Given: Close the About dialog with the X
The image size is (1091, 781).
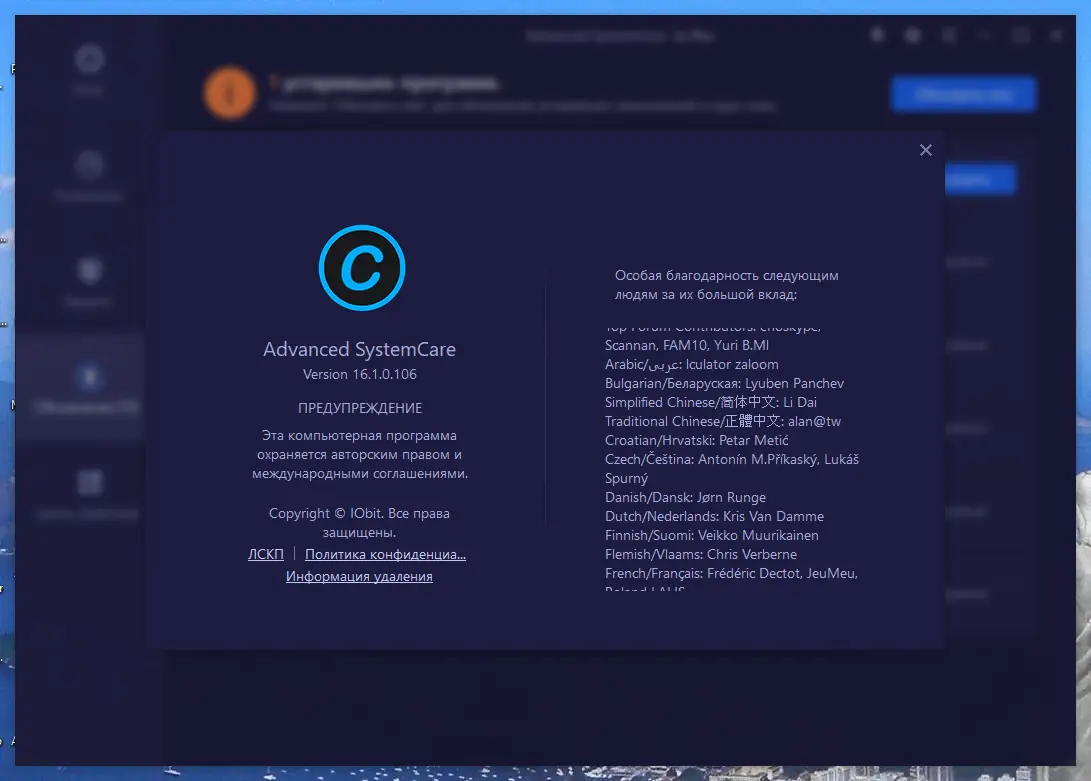Looking at the screenshot, I should click(925, 150).
